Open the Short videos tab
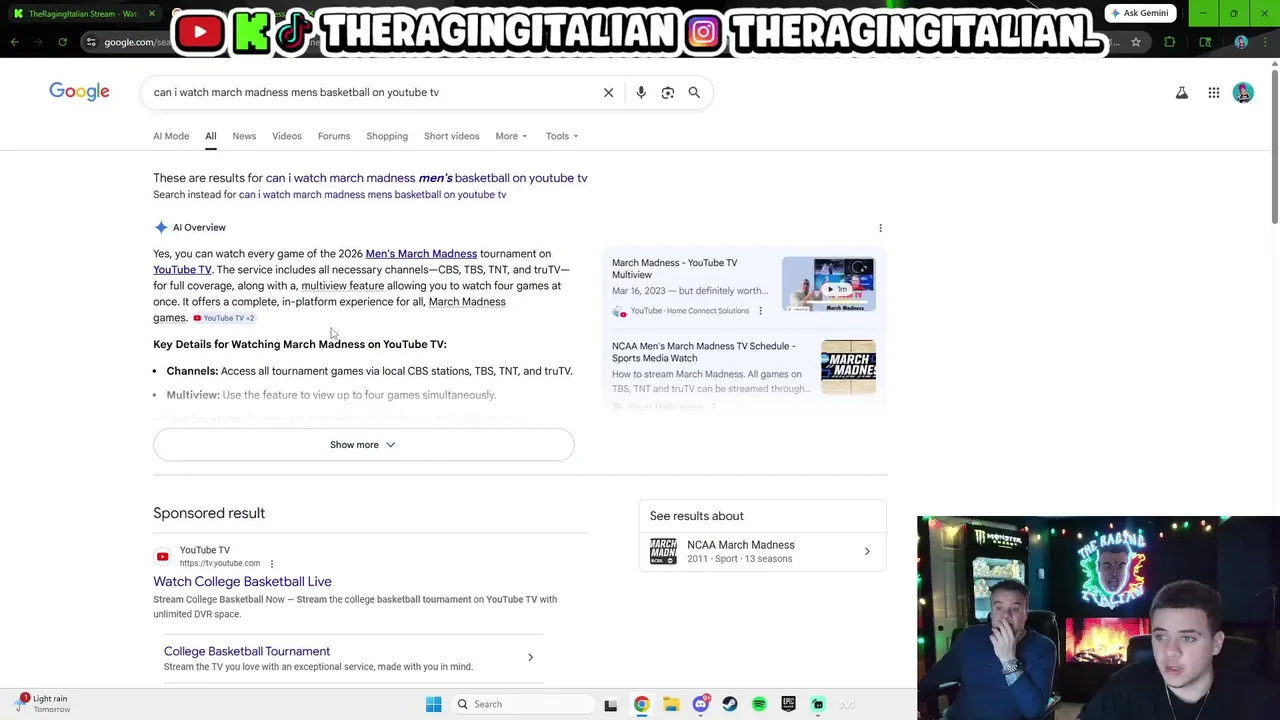Image resolution: width=1280 pixels, height=720 pixels. pyautogui.click(x=451, y=136)
